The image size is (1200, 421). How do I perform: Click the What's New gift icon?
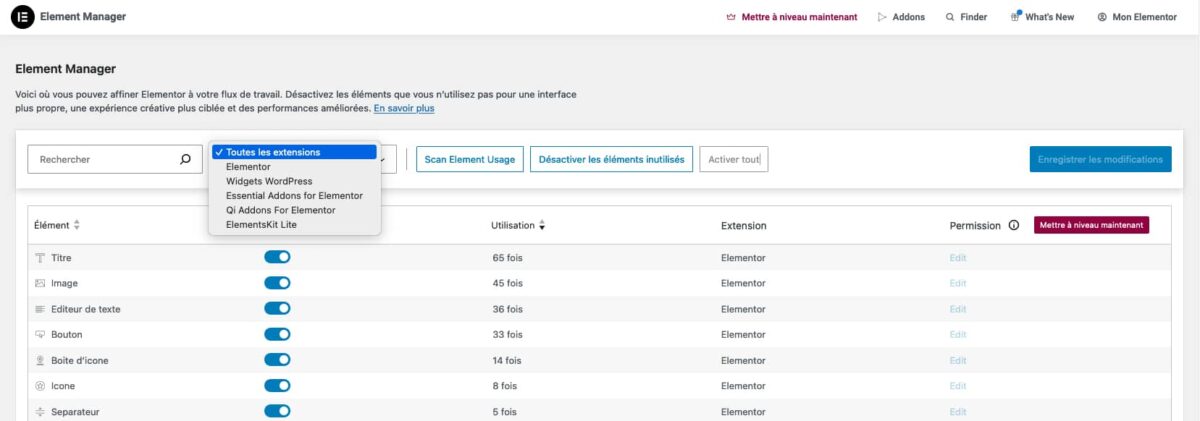pyautogui.click(x=1015, y=16)
